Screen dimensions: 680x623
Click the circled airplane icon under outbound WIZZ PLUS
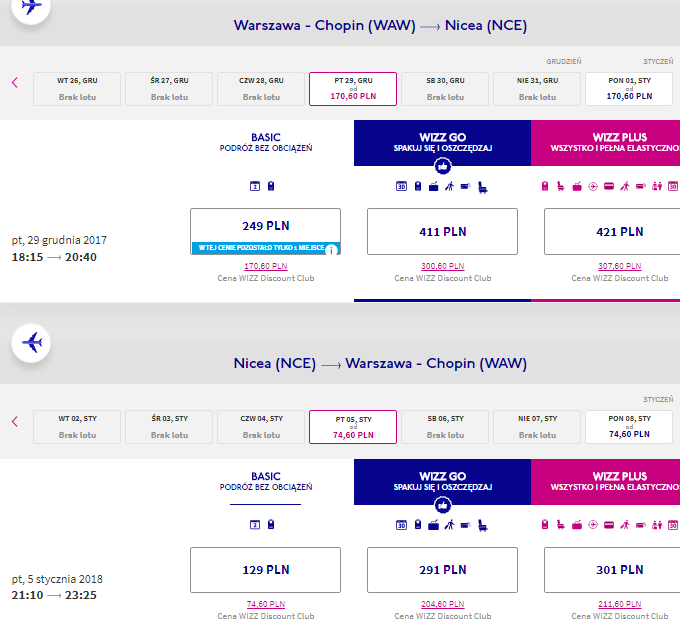593,186
